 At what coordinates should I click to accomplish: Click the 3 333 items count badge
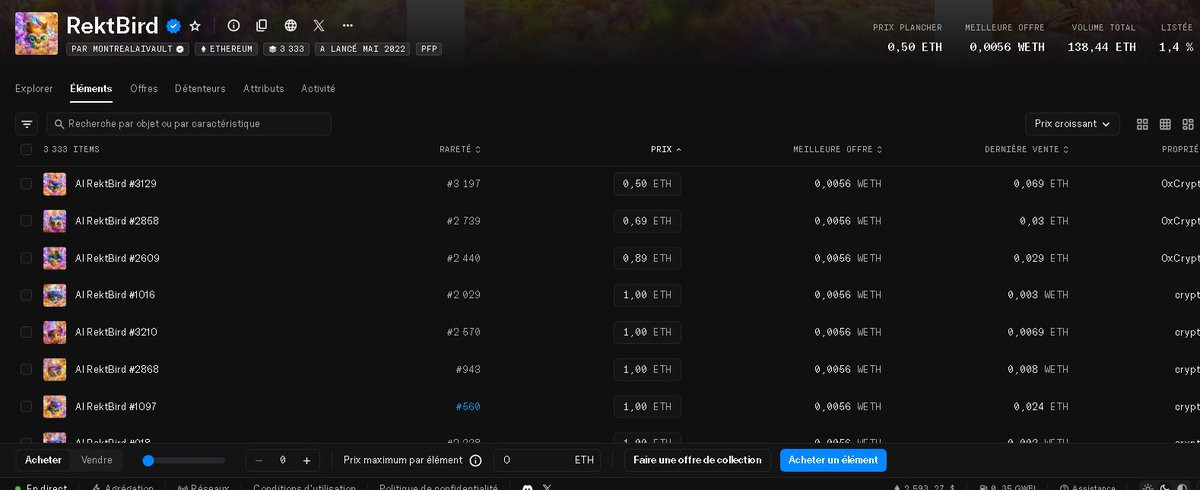tap(286, 48)
